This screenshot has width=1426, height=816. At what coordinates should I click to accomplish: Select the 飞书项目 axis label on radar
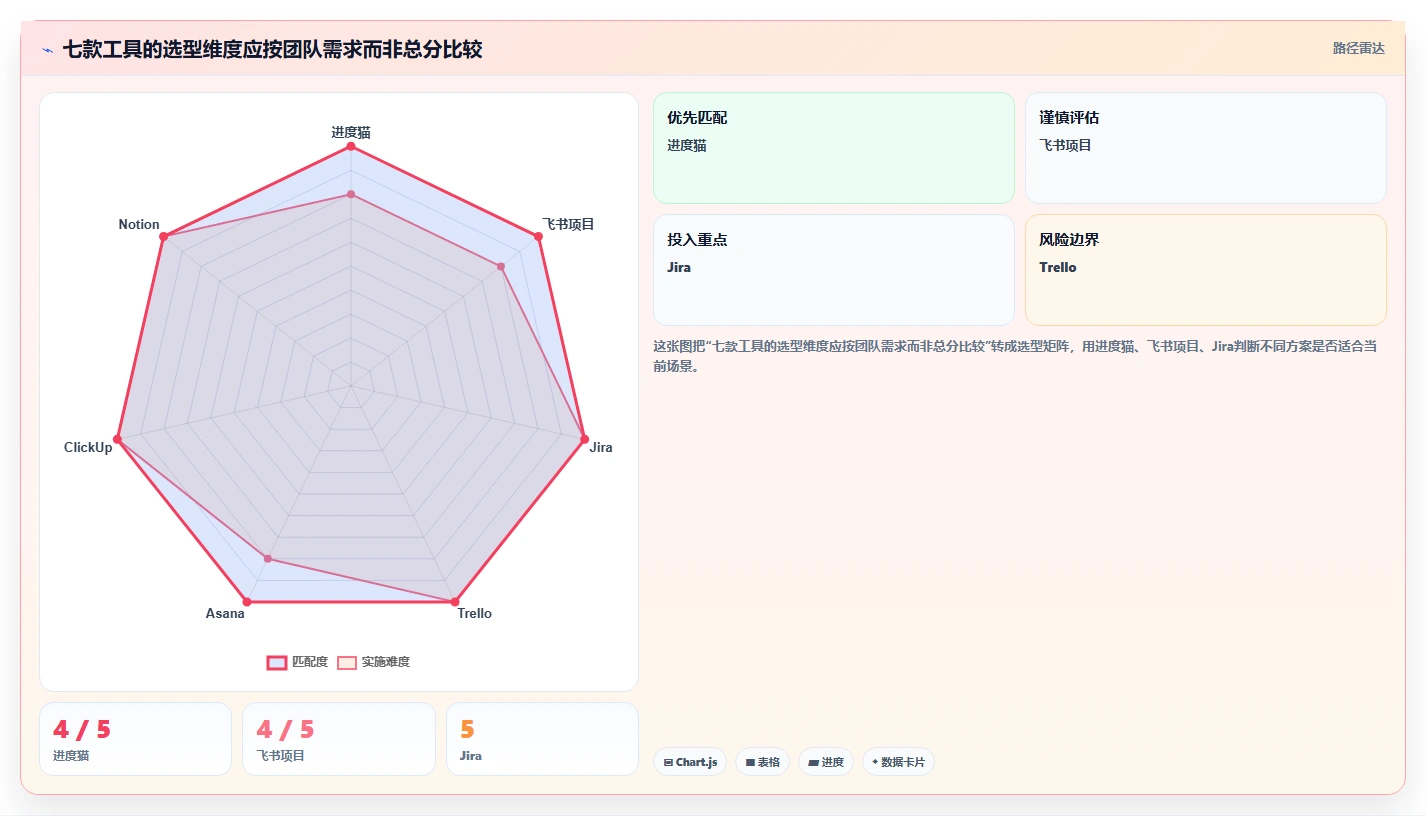point(568,224)
